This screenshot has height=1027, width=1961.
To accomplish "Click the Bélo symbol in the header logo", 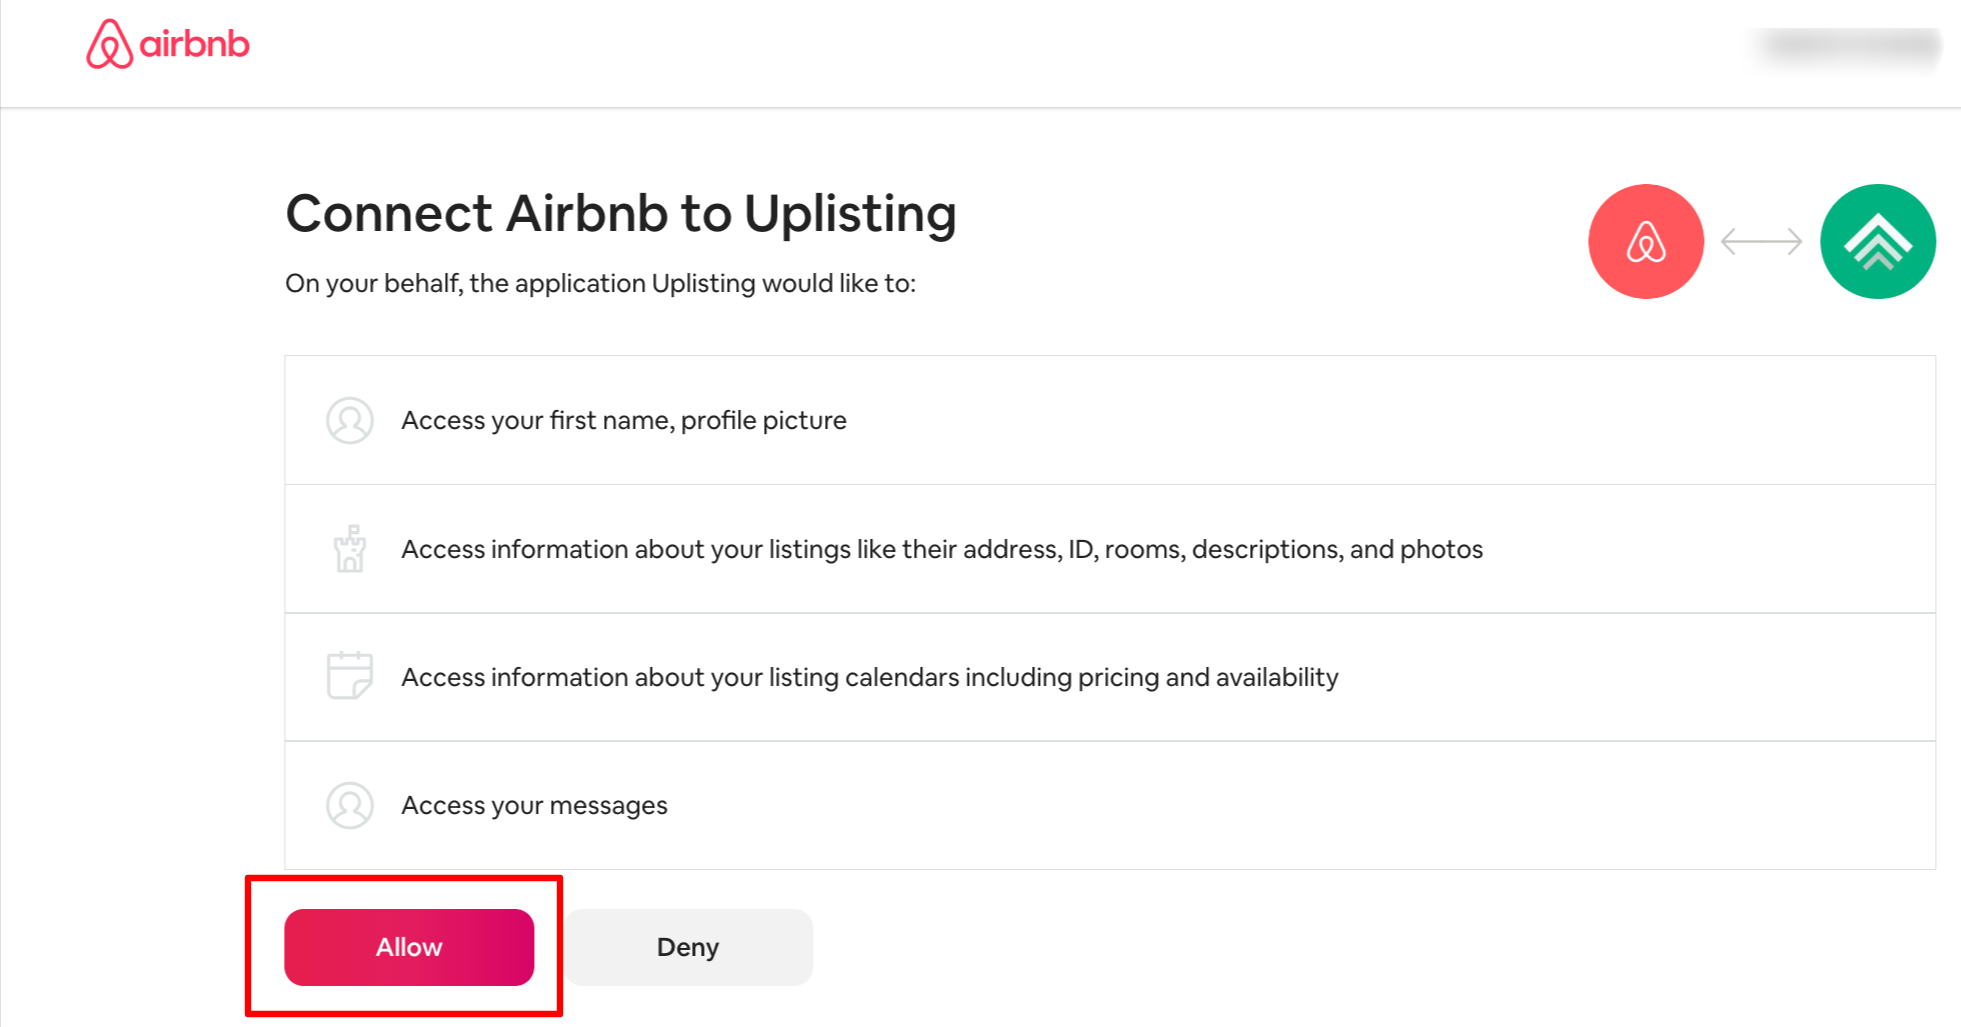I will pyautogui.click(x=109, y=44).
